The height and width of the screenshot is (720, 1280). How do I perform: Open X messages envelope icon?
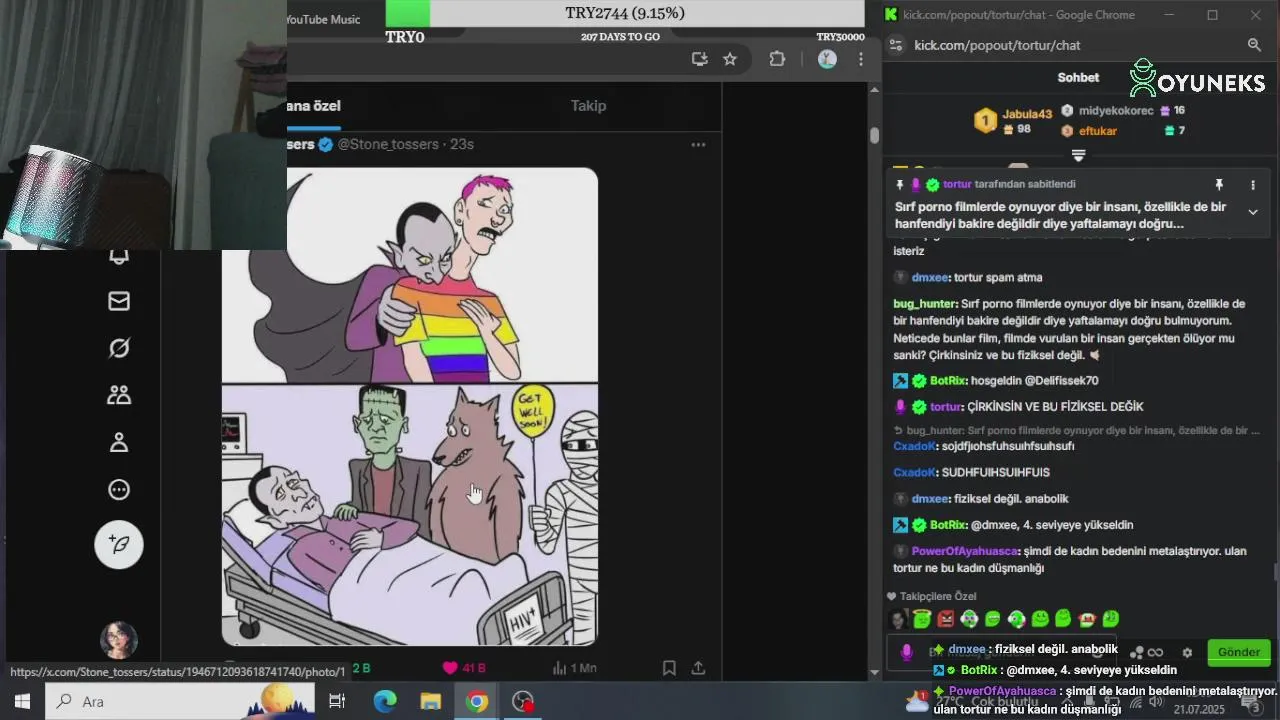(x=119, y=301)
